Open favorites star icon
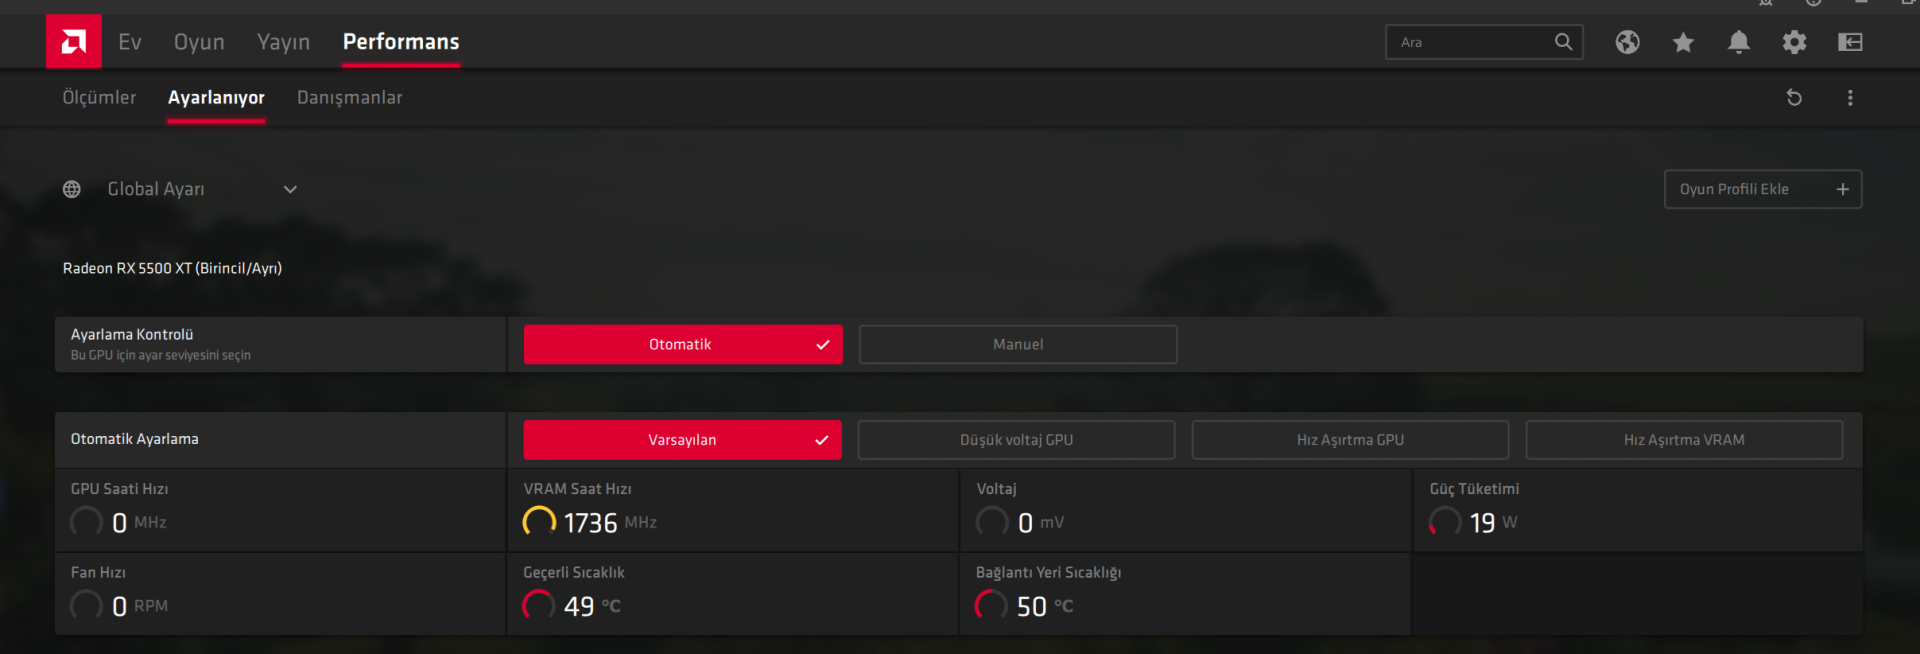Screen dimensions: 1920x654 click(x=1683, y=42)
